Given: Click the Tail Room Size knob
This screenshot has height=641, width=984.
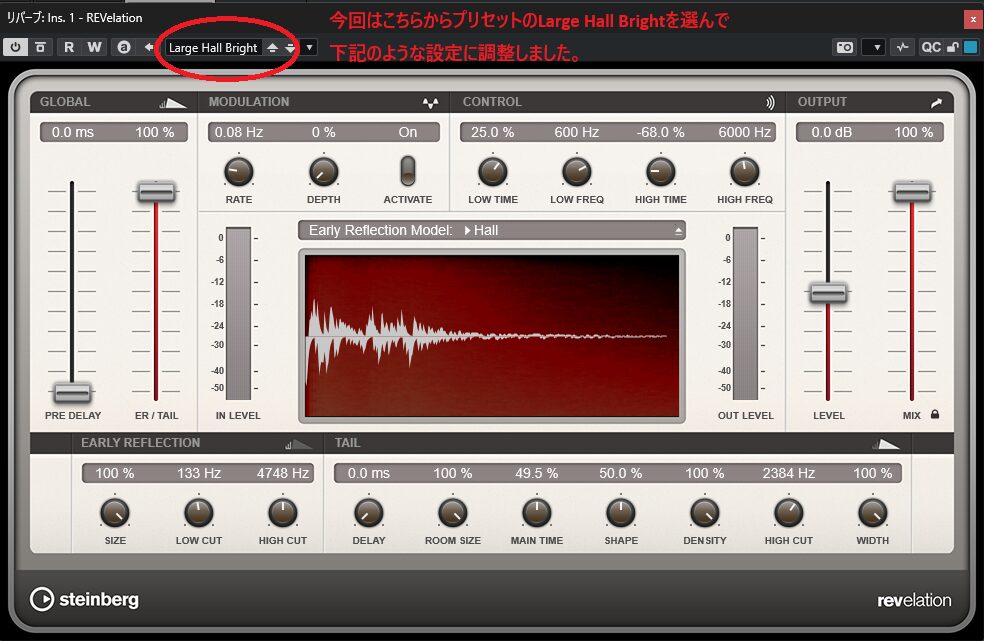Looking at the screenshot, I should pyautogui.click(x=452, y=513).
